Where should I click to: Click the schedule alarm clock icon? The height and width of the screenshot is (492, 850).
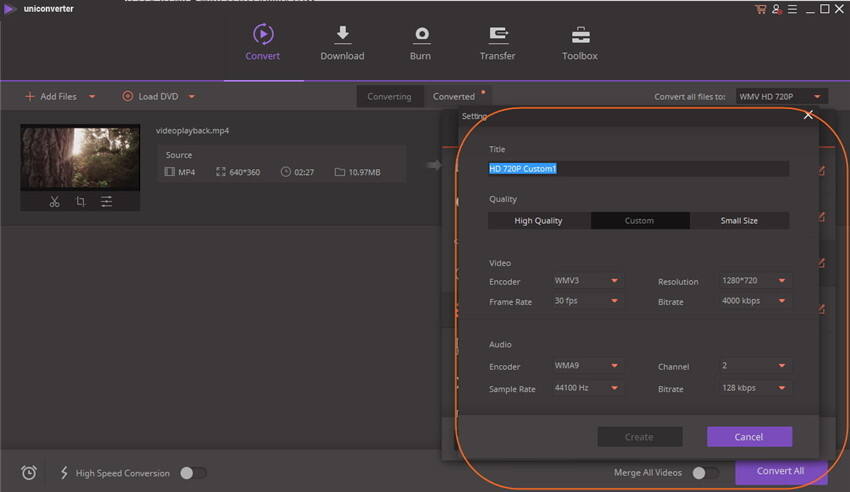pyautogui.click(x=29, y=472)
